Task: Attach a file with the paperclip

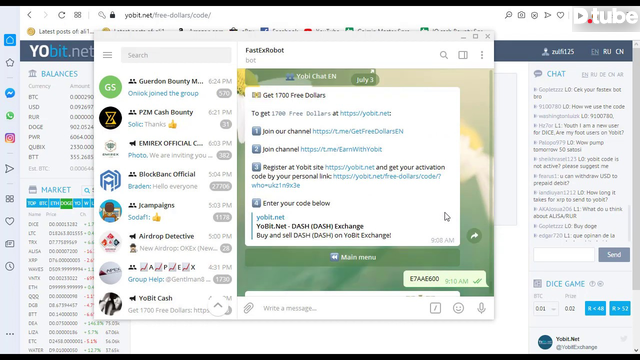Action: click(249, 308)
